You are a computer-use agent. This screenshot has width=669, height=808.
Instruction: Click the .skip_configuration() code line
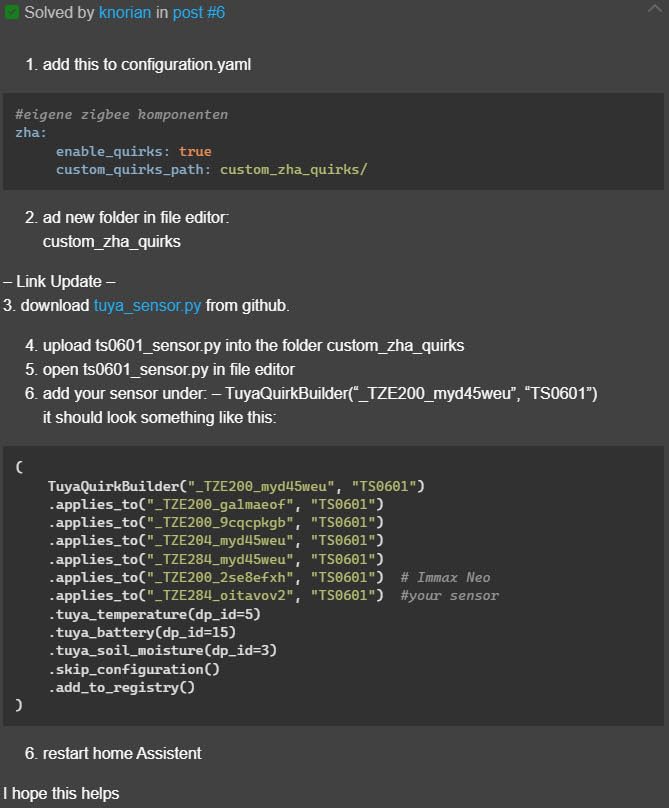(x=133, y=669)
